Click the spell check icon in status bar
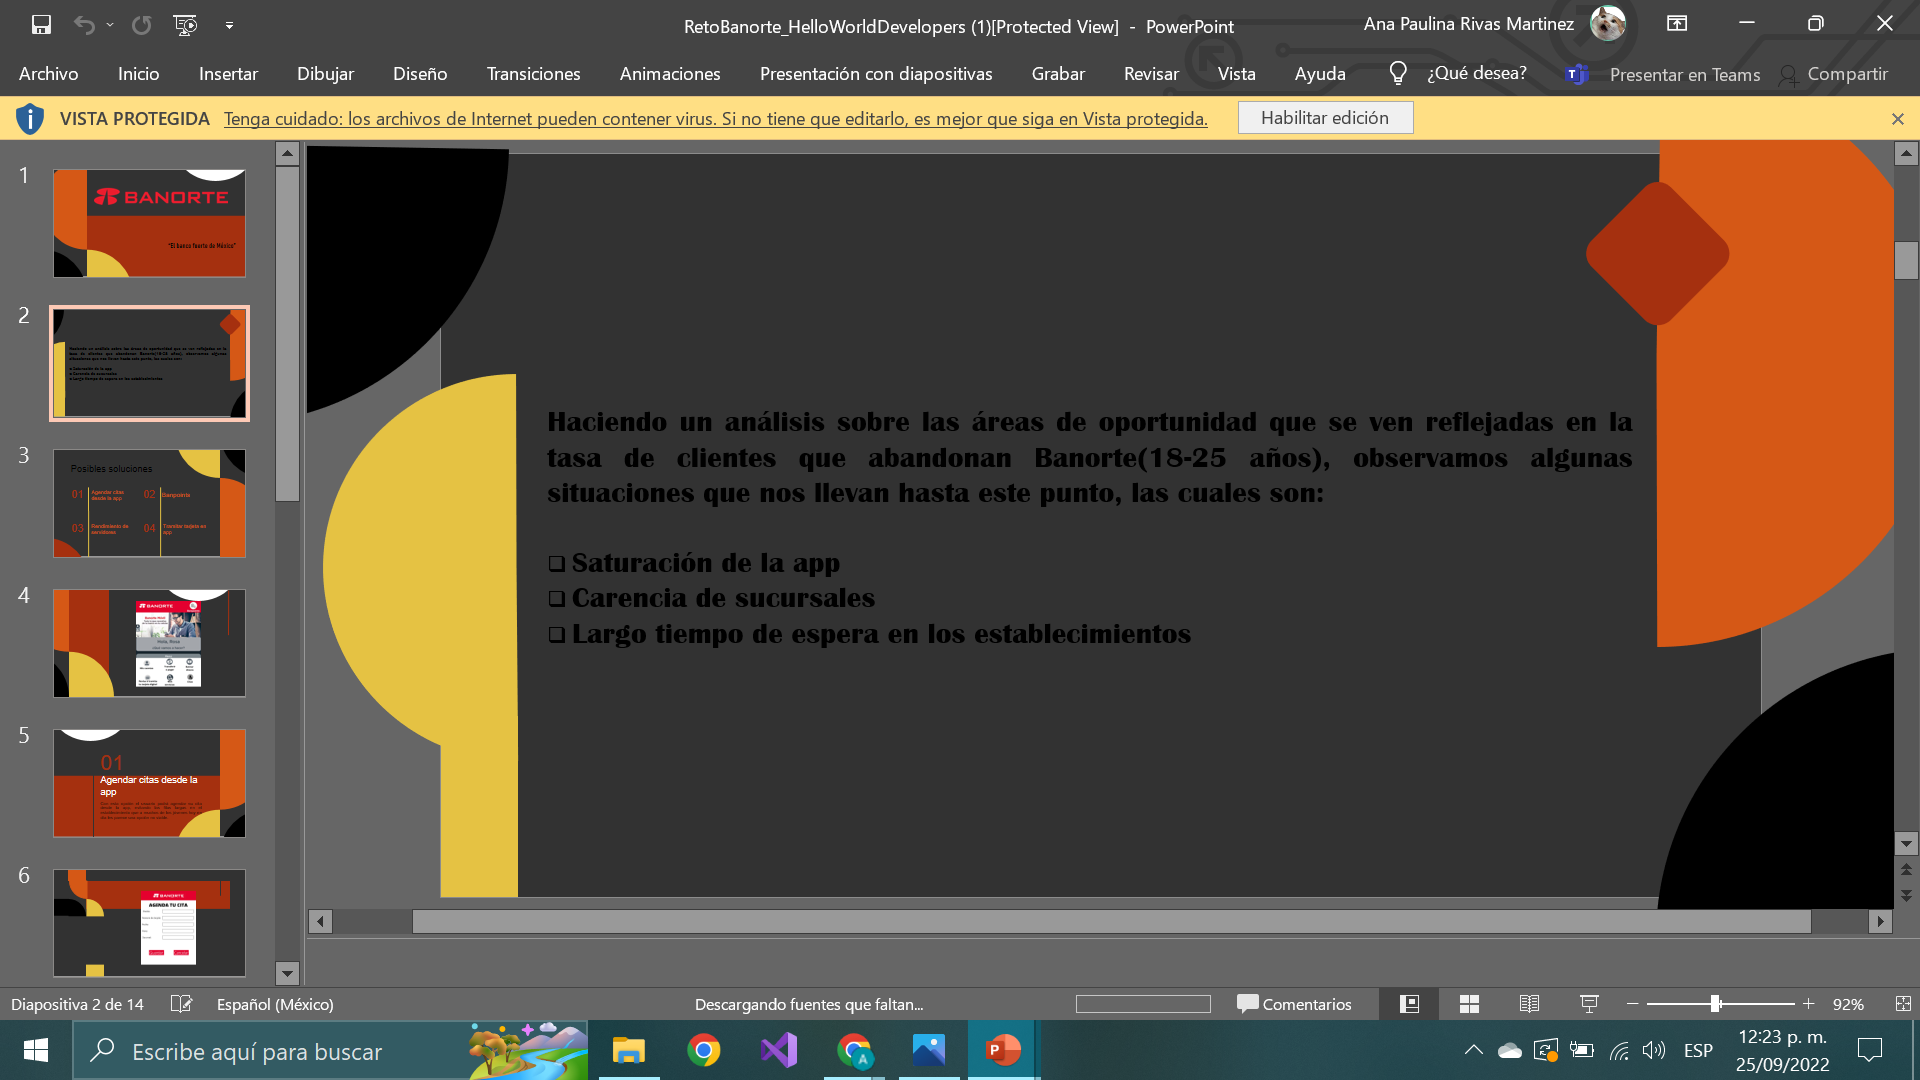1920x1080 pixels. (x=181, y=1004)
